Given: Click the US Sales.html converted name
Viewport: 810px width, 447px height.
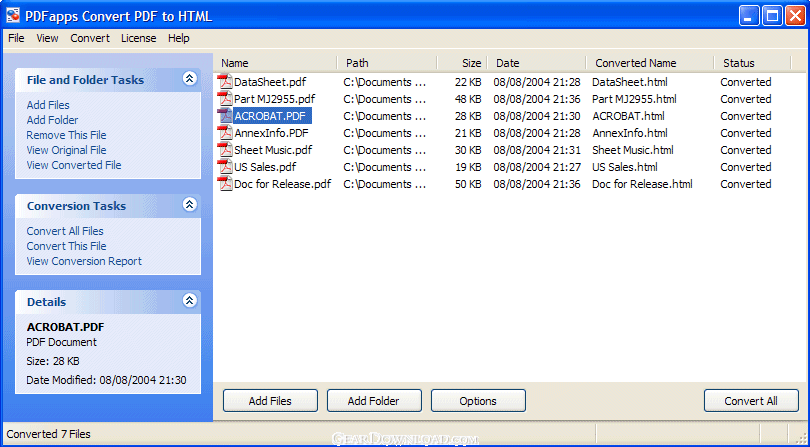Looking at the screenshot, I should pyautogui.click(x=625, y=167).
